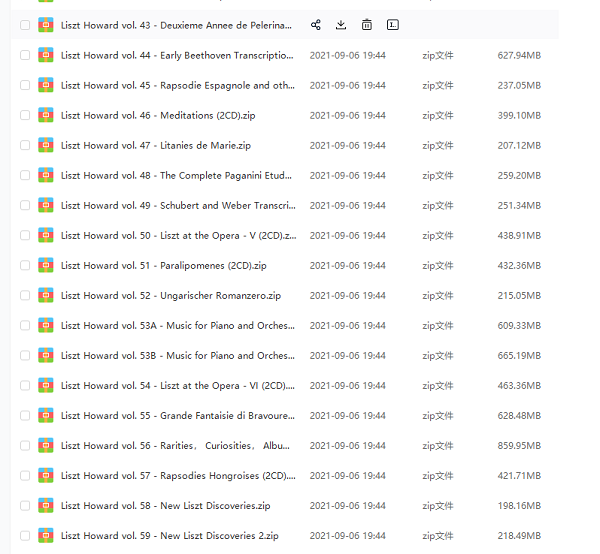The image size is (600, 554).
Task: Click zip icon of vol. 59
Action: pos(46,536)
